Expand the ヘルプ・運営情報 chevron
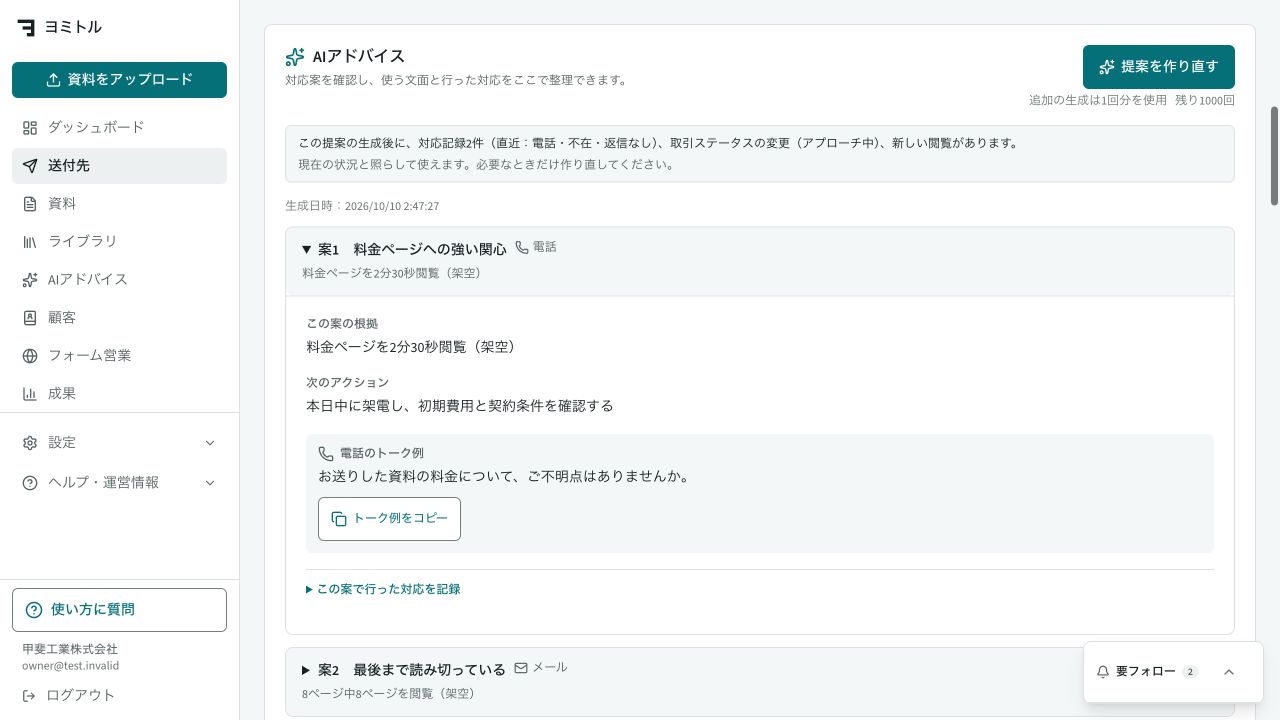Viewport: 1280px width, 720px height. 210,483
